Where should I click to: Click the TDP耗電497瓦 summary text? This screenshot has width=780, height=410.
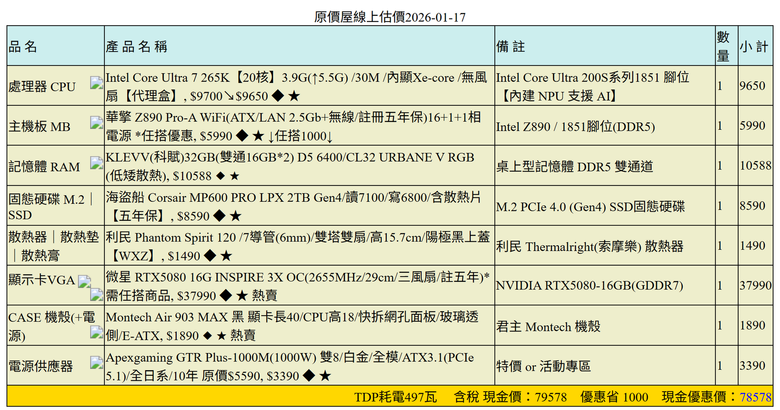click(395, 397)
